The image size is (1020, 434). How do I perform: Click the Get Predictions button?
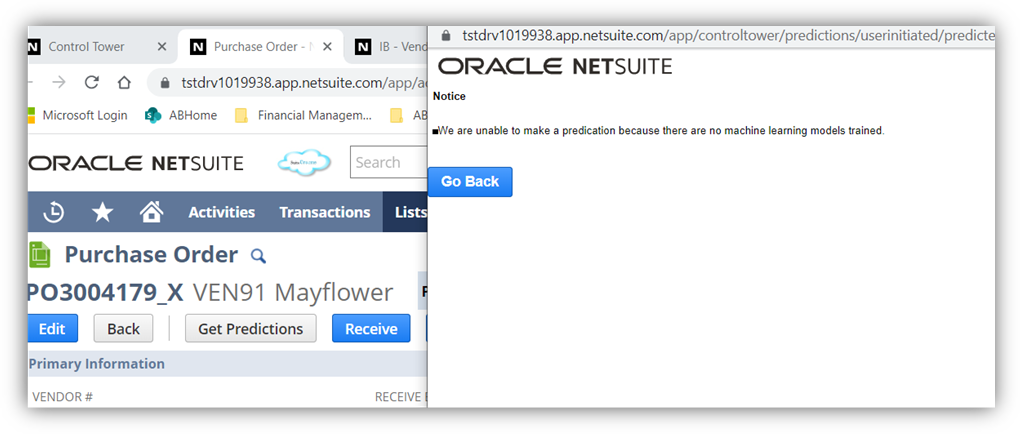(250, 329)
